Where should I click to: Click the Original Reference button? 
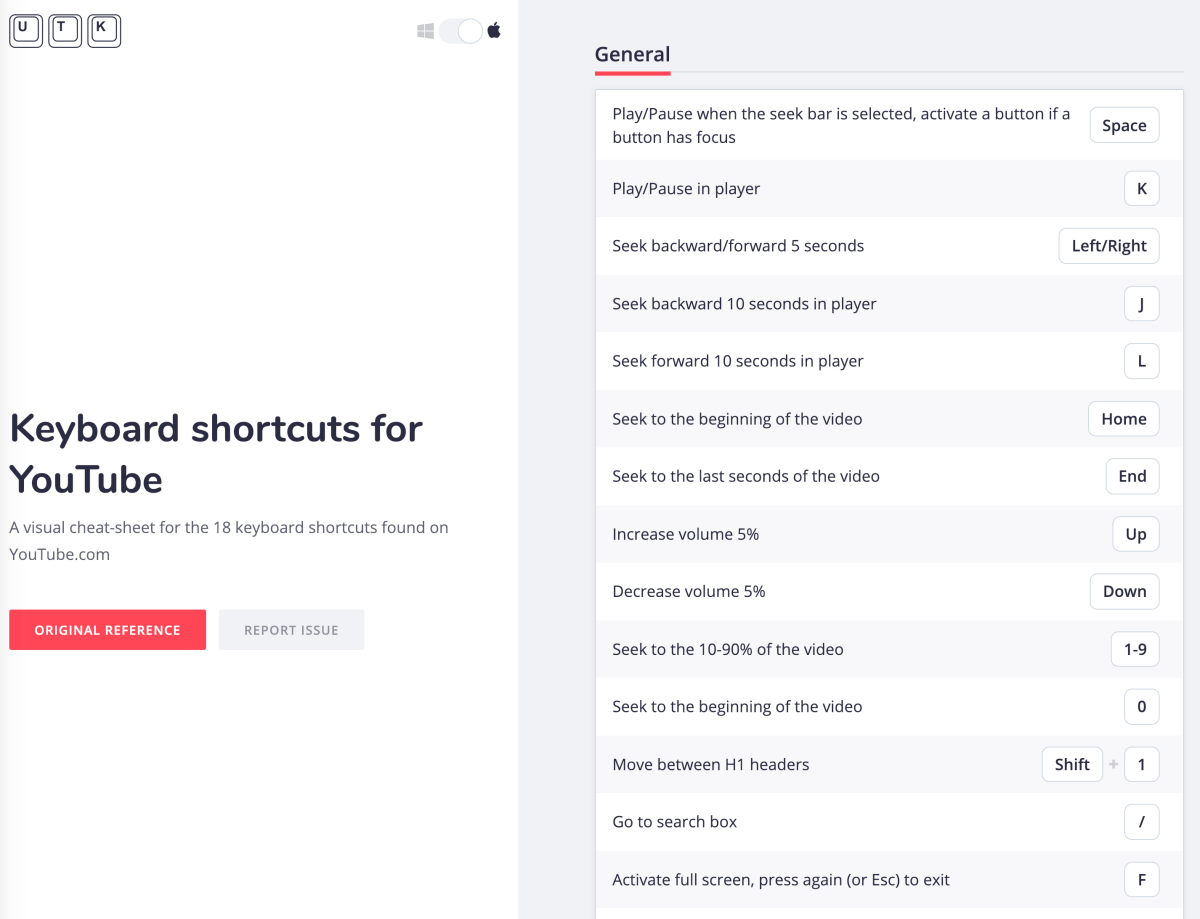coord(107,630)
